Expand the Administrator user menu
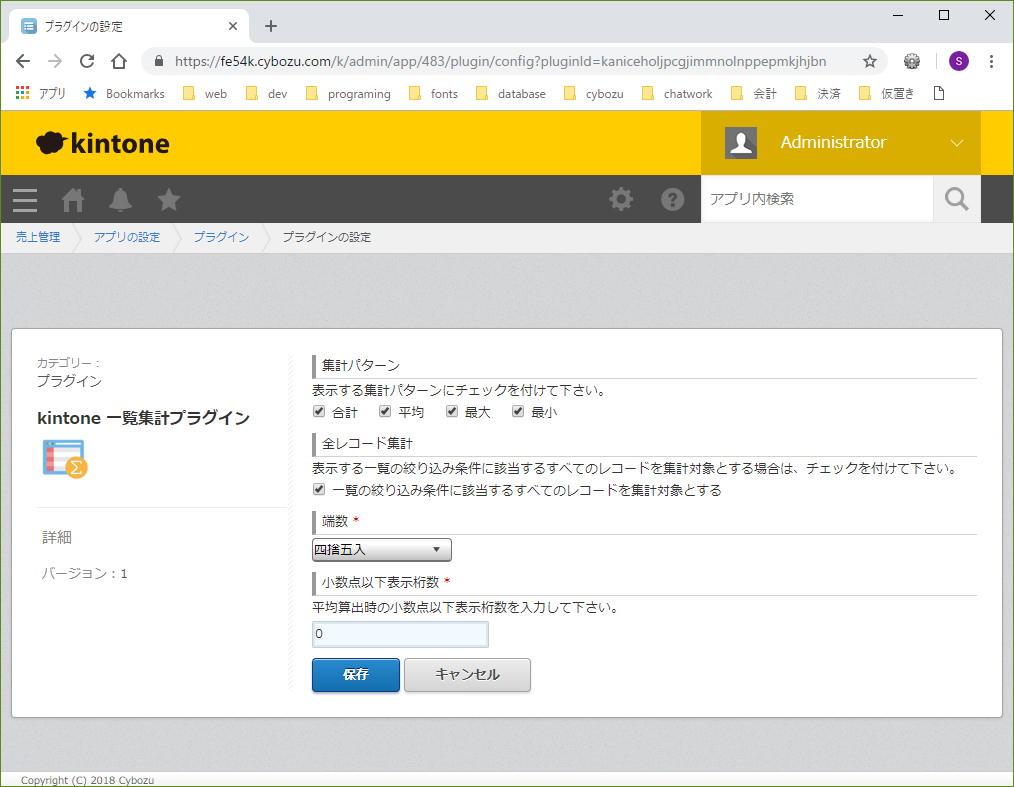1014x787 pixels. [x=956, y=143]
